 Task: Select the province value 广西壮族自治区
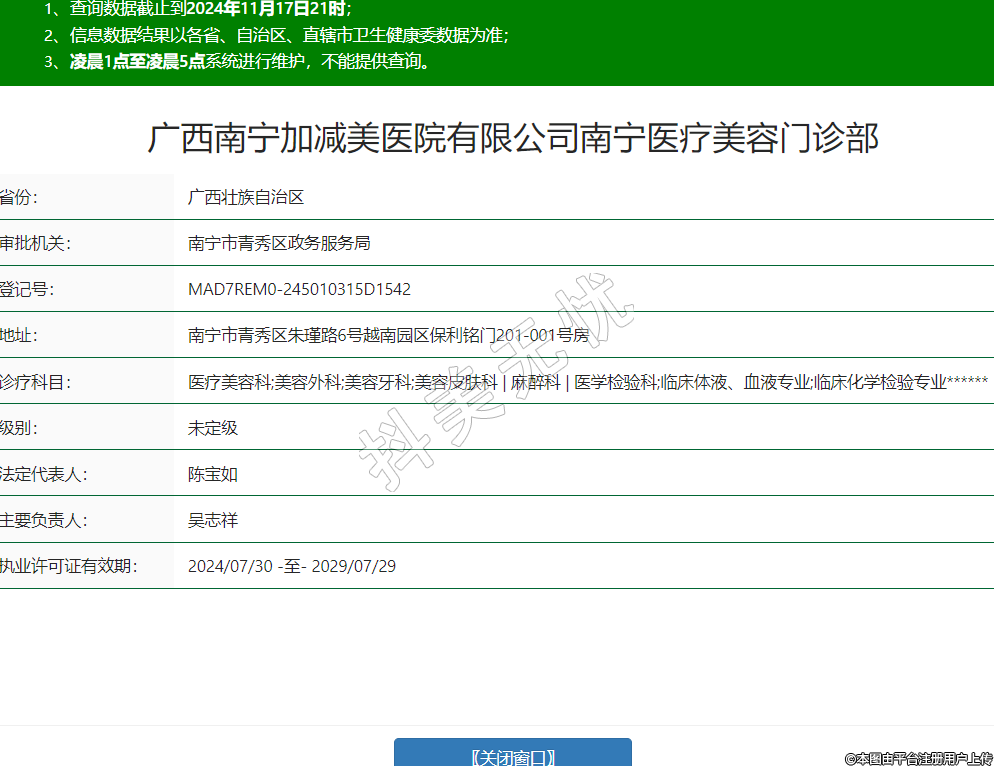coord(246,197)
